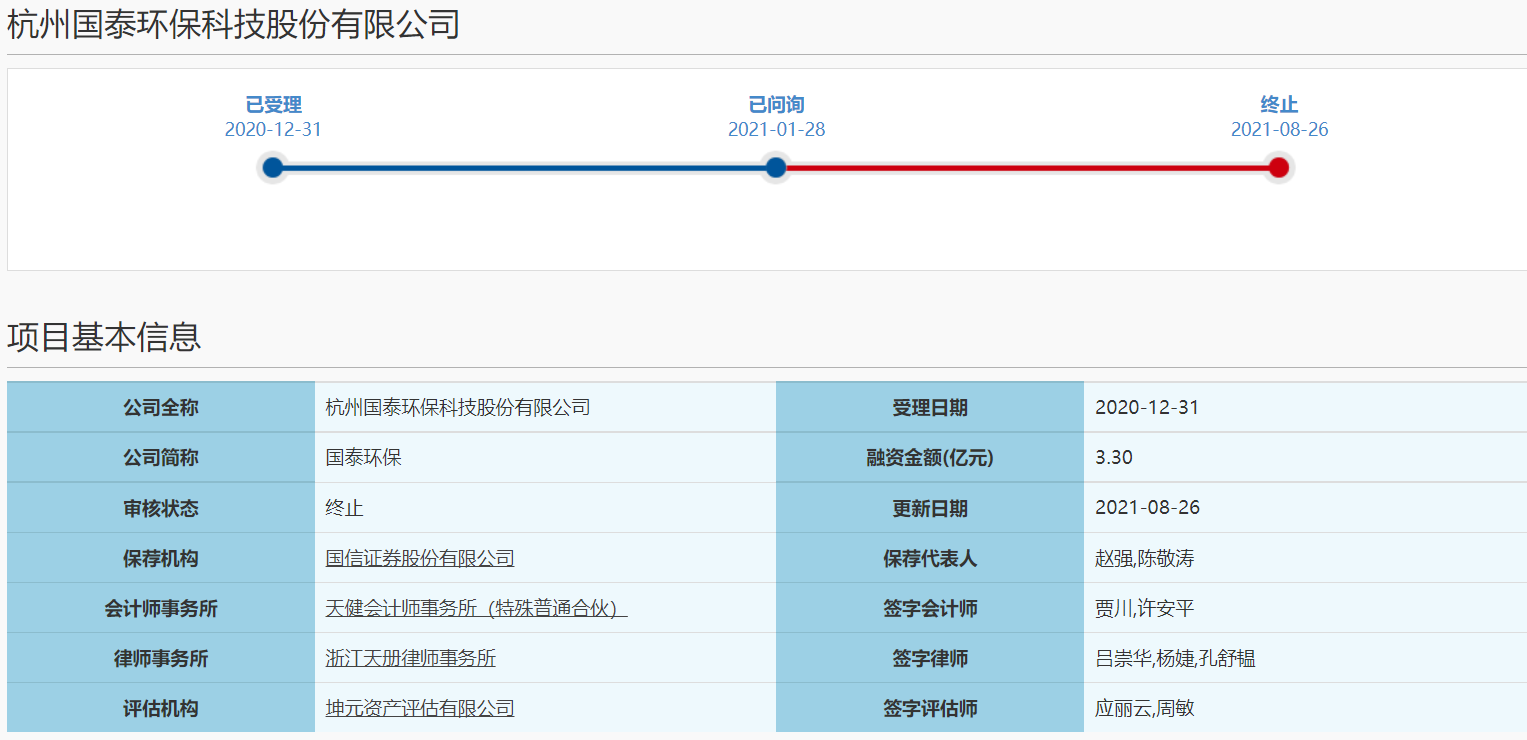Click the page title 杭州国泰环保科技股份有限公司 heading
This screenshot has height=740, width=1527.
(x=234, y=24)
